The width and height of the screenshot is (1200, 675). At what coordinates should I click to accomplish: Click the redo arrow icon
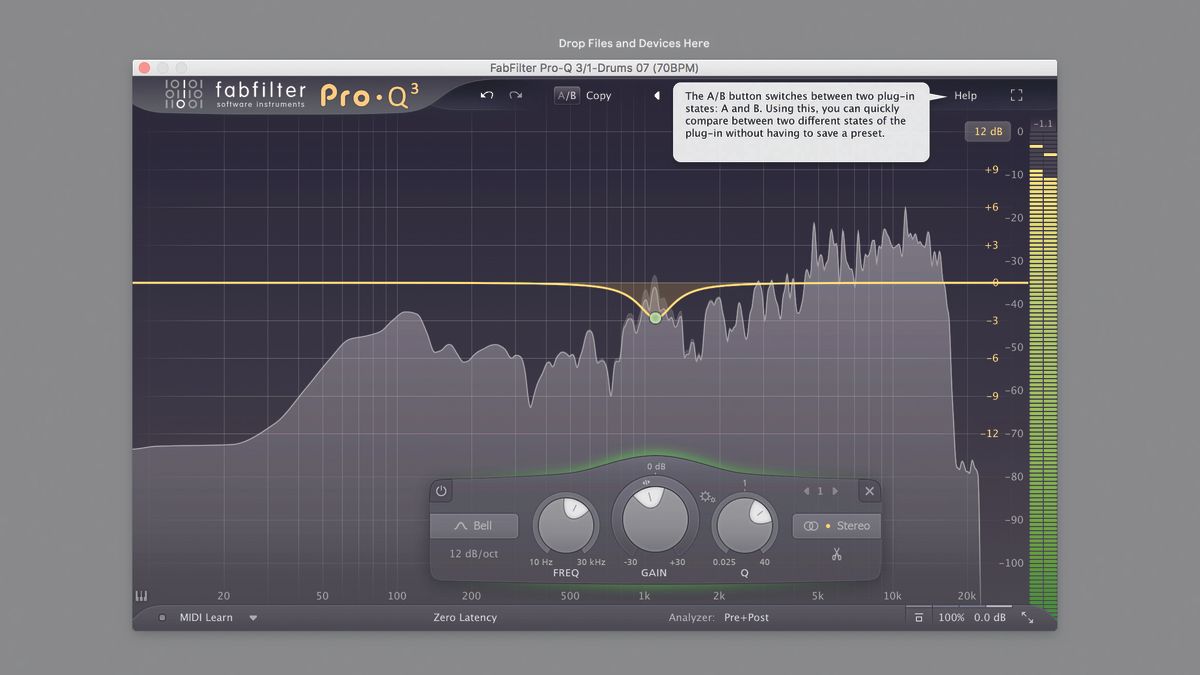pyautogui.click(x=516, y=95)
